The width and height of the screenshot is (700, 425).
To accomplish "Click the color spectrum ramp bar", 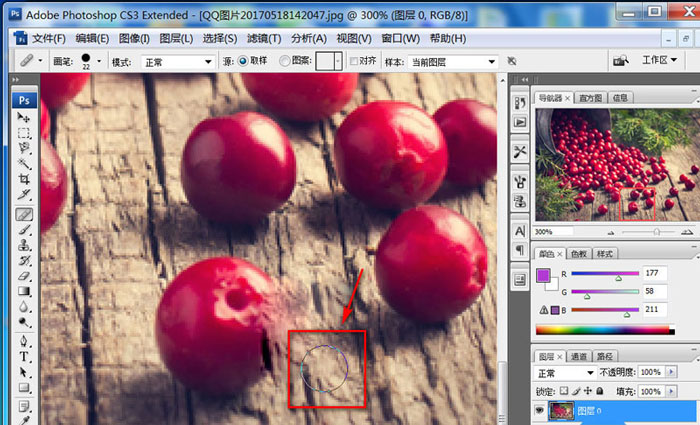I will pyautogui.click(x=605, y=330).
